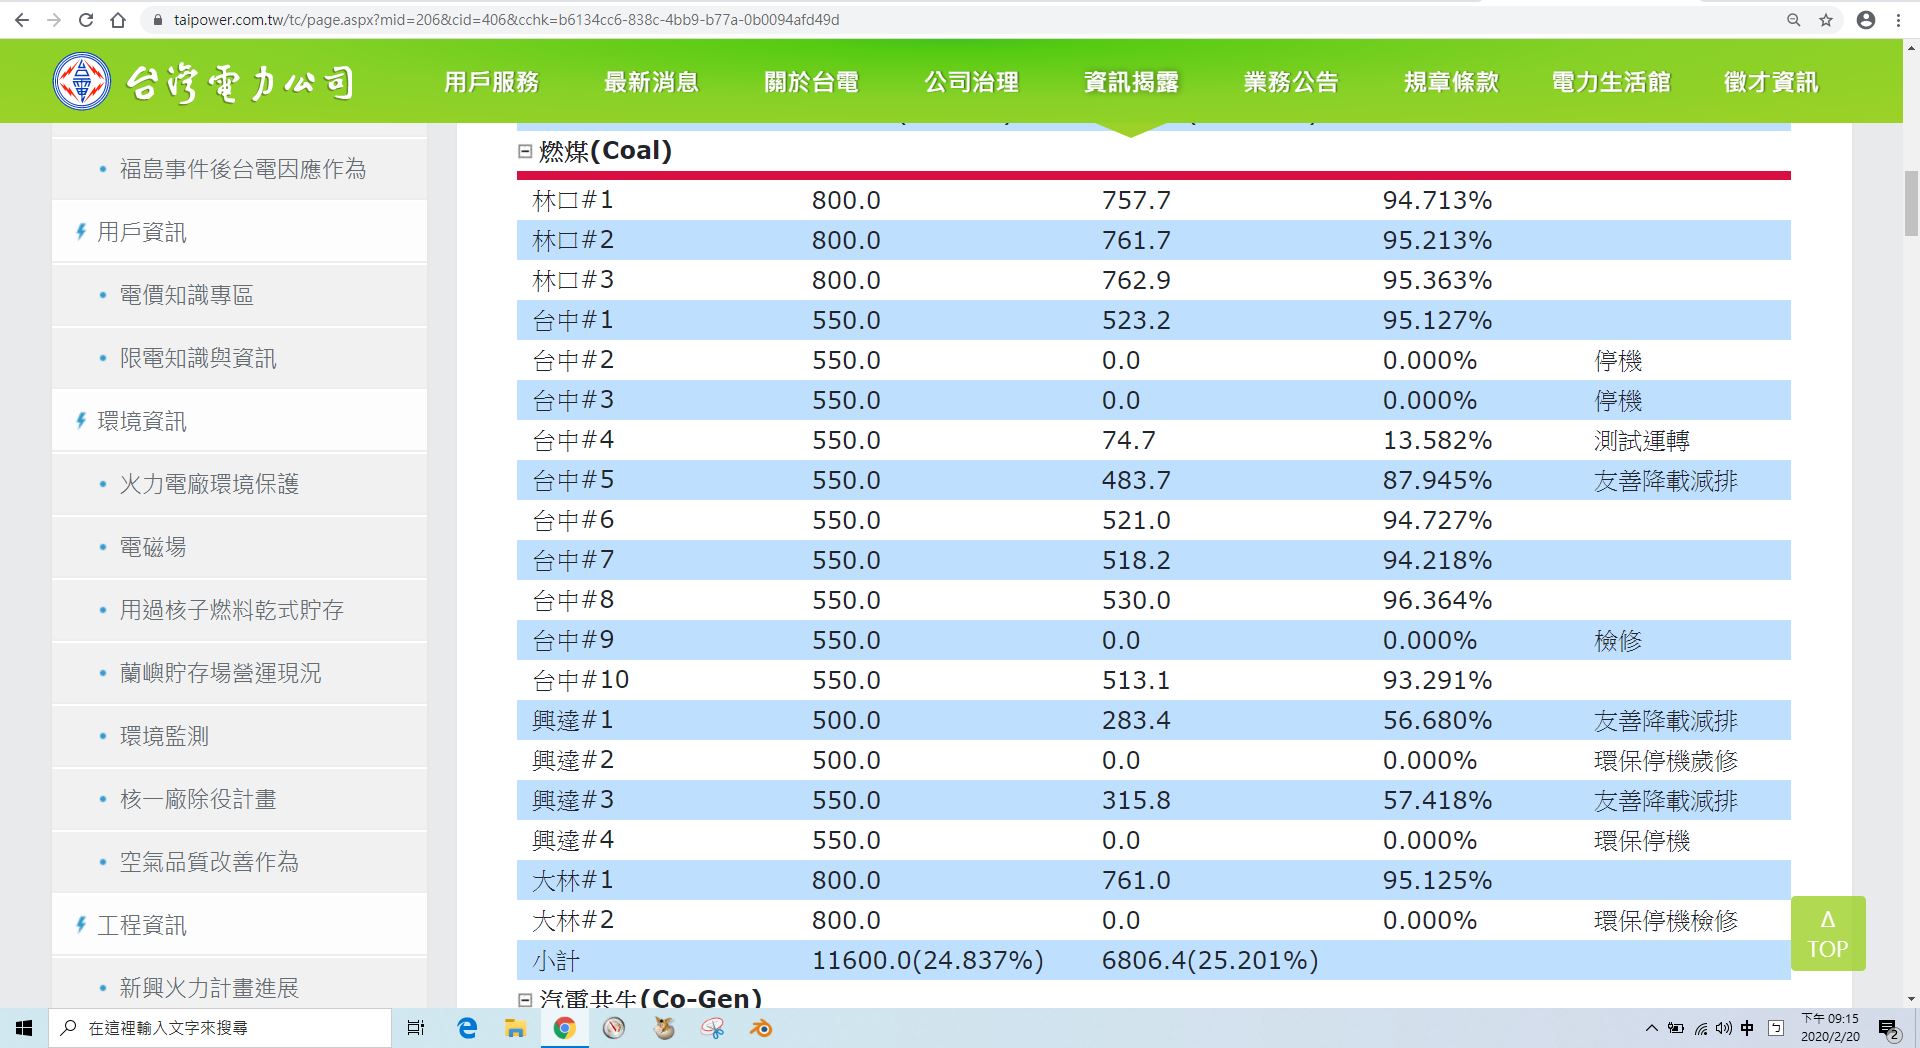1920x1048 pixels.
Task: Open the 火力電廠環境保護 sidebar link
Action: (x=209, y=484)
